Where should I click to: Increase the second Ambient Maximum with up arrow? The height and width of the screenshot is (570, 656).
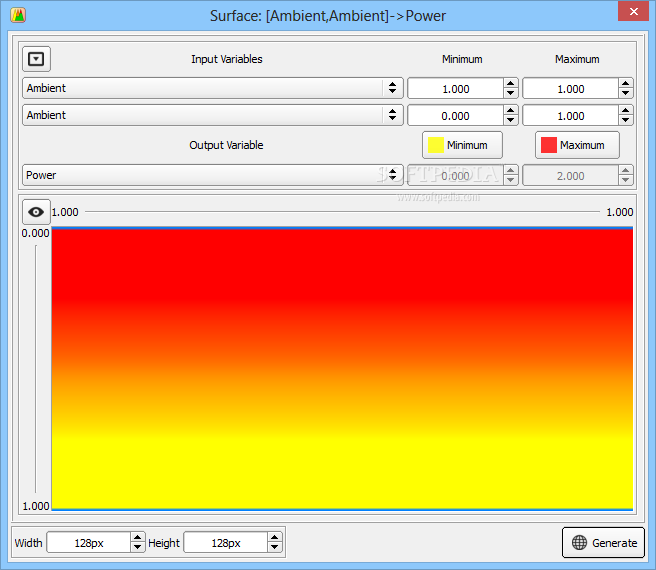tap(625, 110)
